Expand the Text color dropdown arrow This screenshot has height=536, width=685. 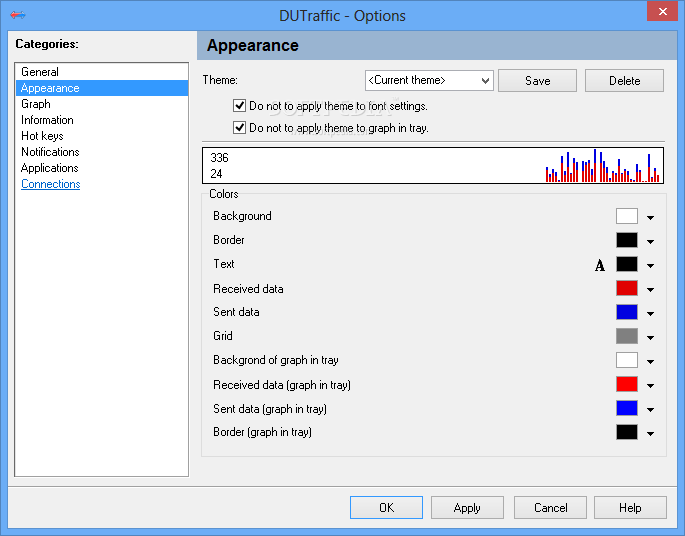[650, 265]
